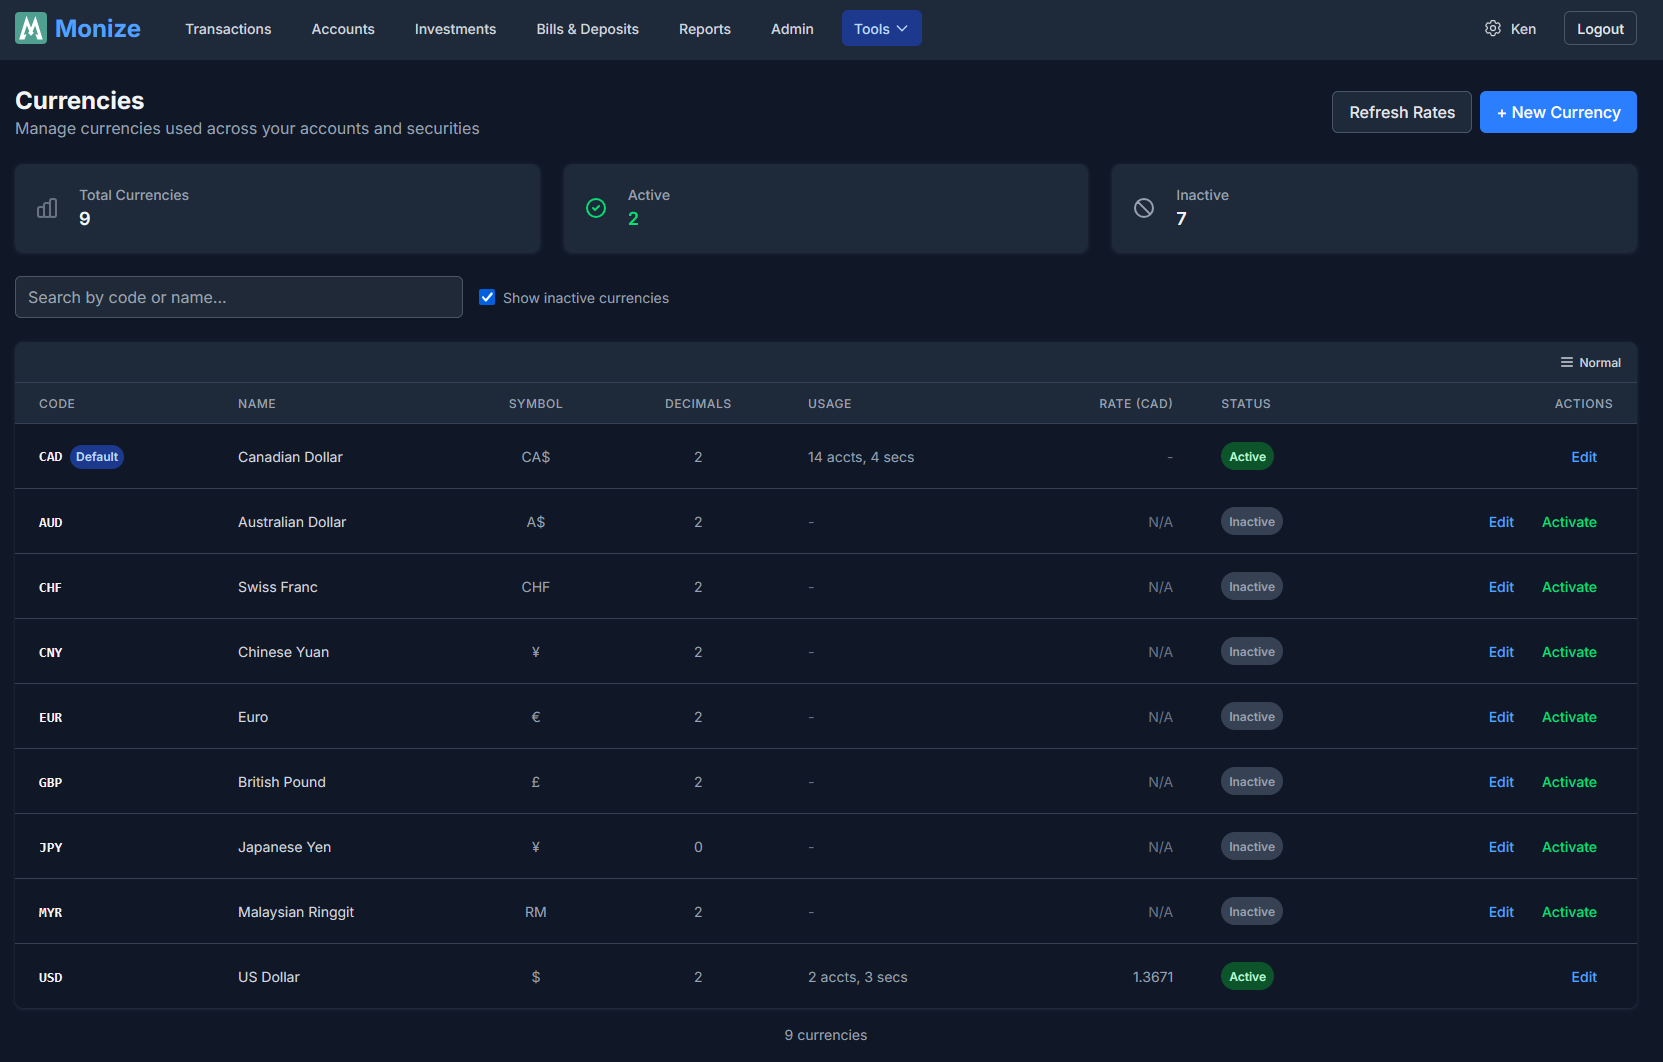The width and height of the screenshot is (1663, 1062).
Task: Click the Ken username
Action: click(x=1523, y=29)
